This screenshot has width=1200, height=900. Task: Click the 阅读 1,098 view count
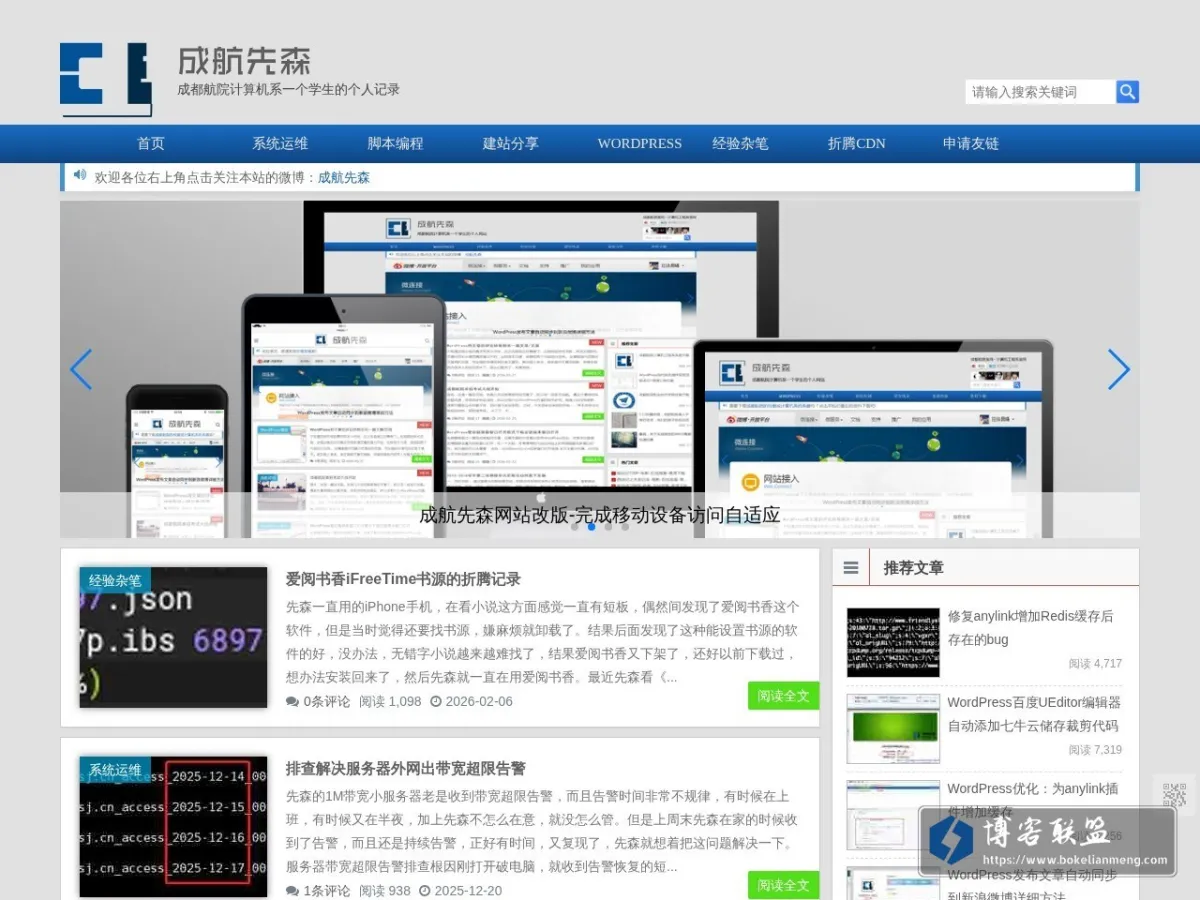pos(390,701)
